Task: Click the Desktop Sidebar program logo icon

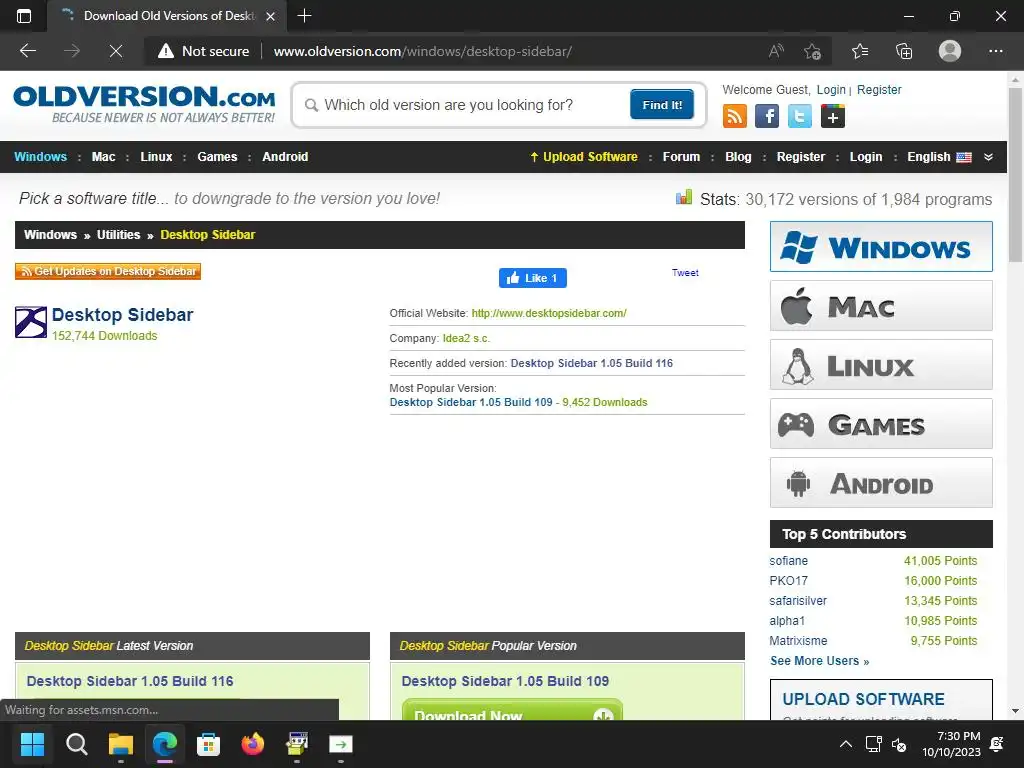Action: (x=31, y=322)
